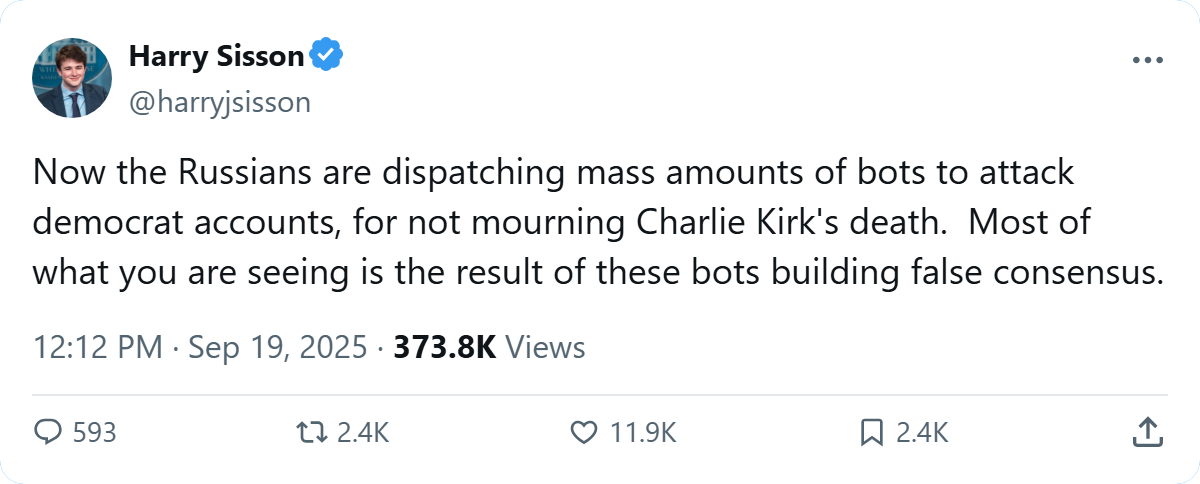Screen dimensions: 1200x484
Task: Click the blue verified checkmark badge
Action: point(325,57)
